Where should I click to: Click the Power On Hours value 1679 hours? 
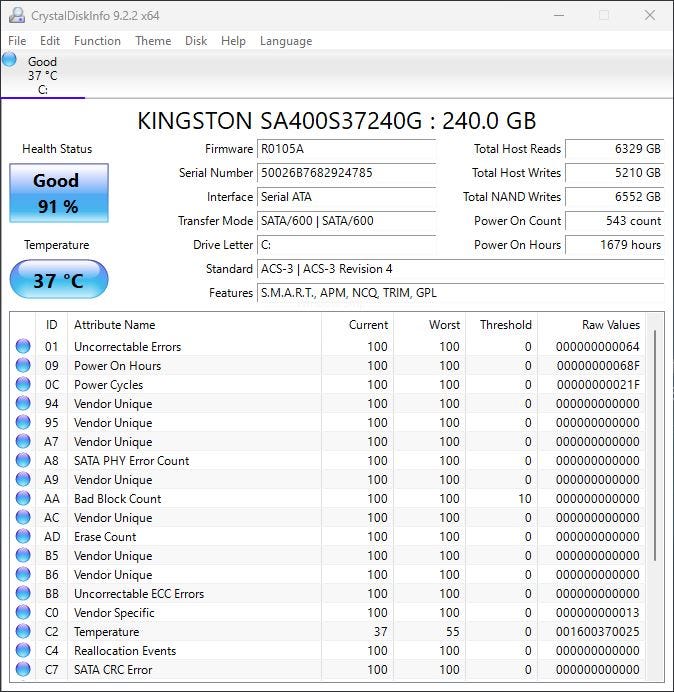(614, 244)
